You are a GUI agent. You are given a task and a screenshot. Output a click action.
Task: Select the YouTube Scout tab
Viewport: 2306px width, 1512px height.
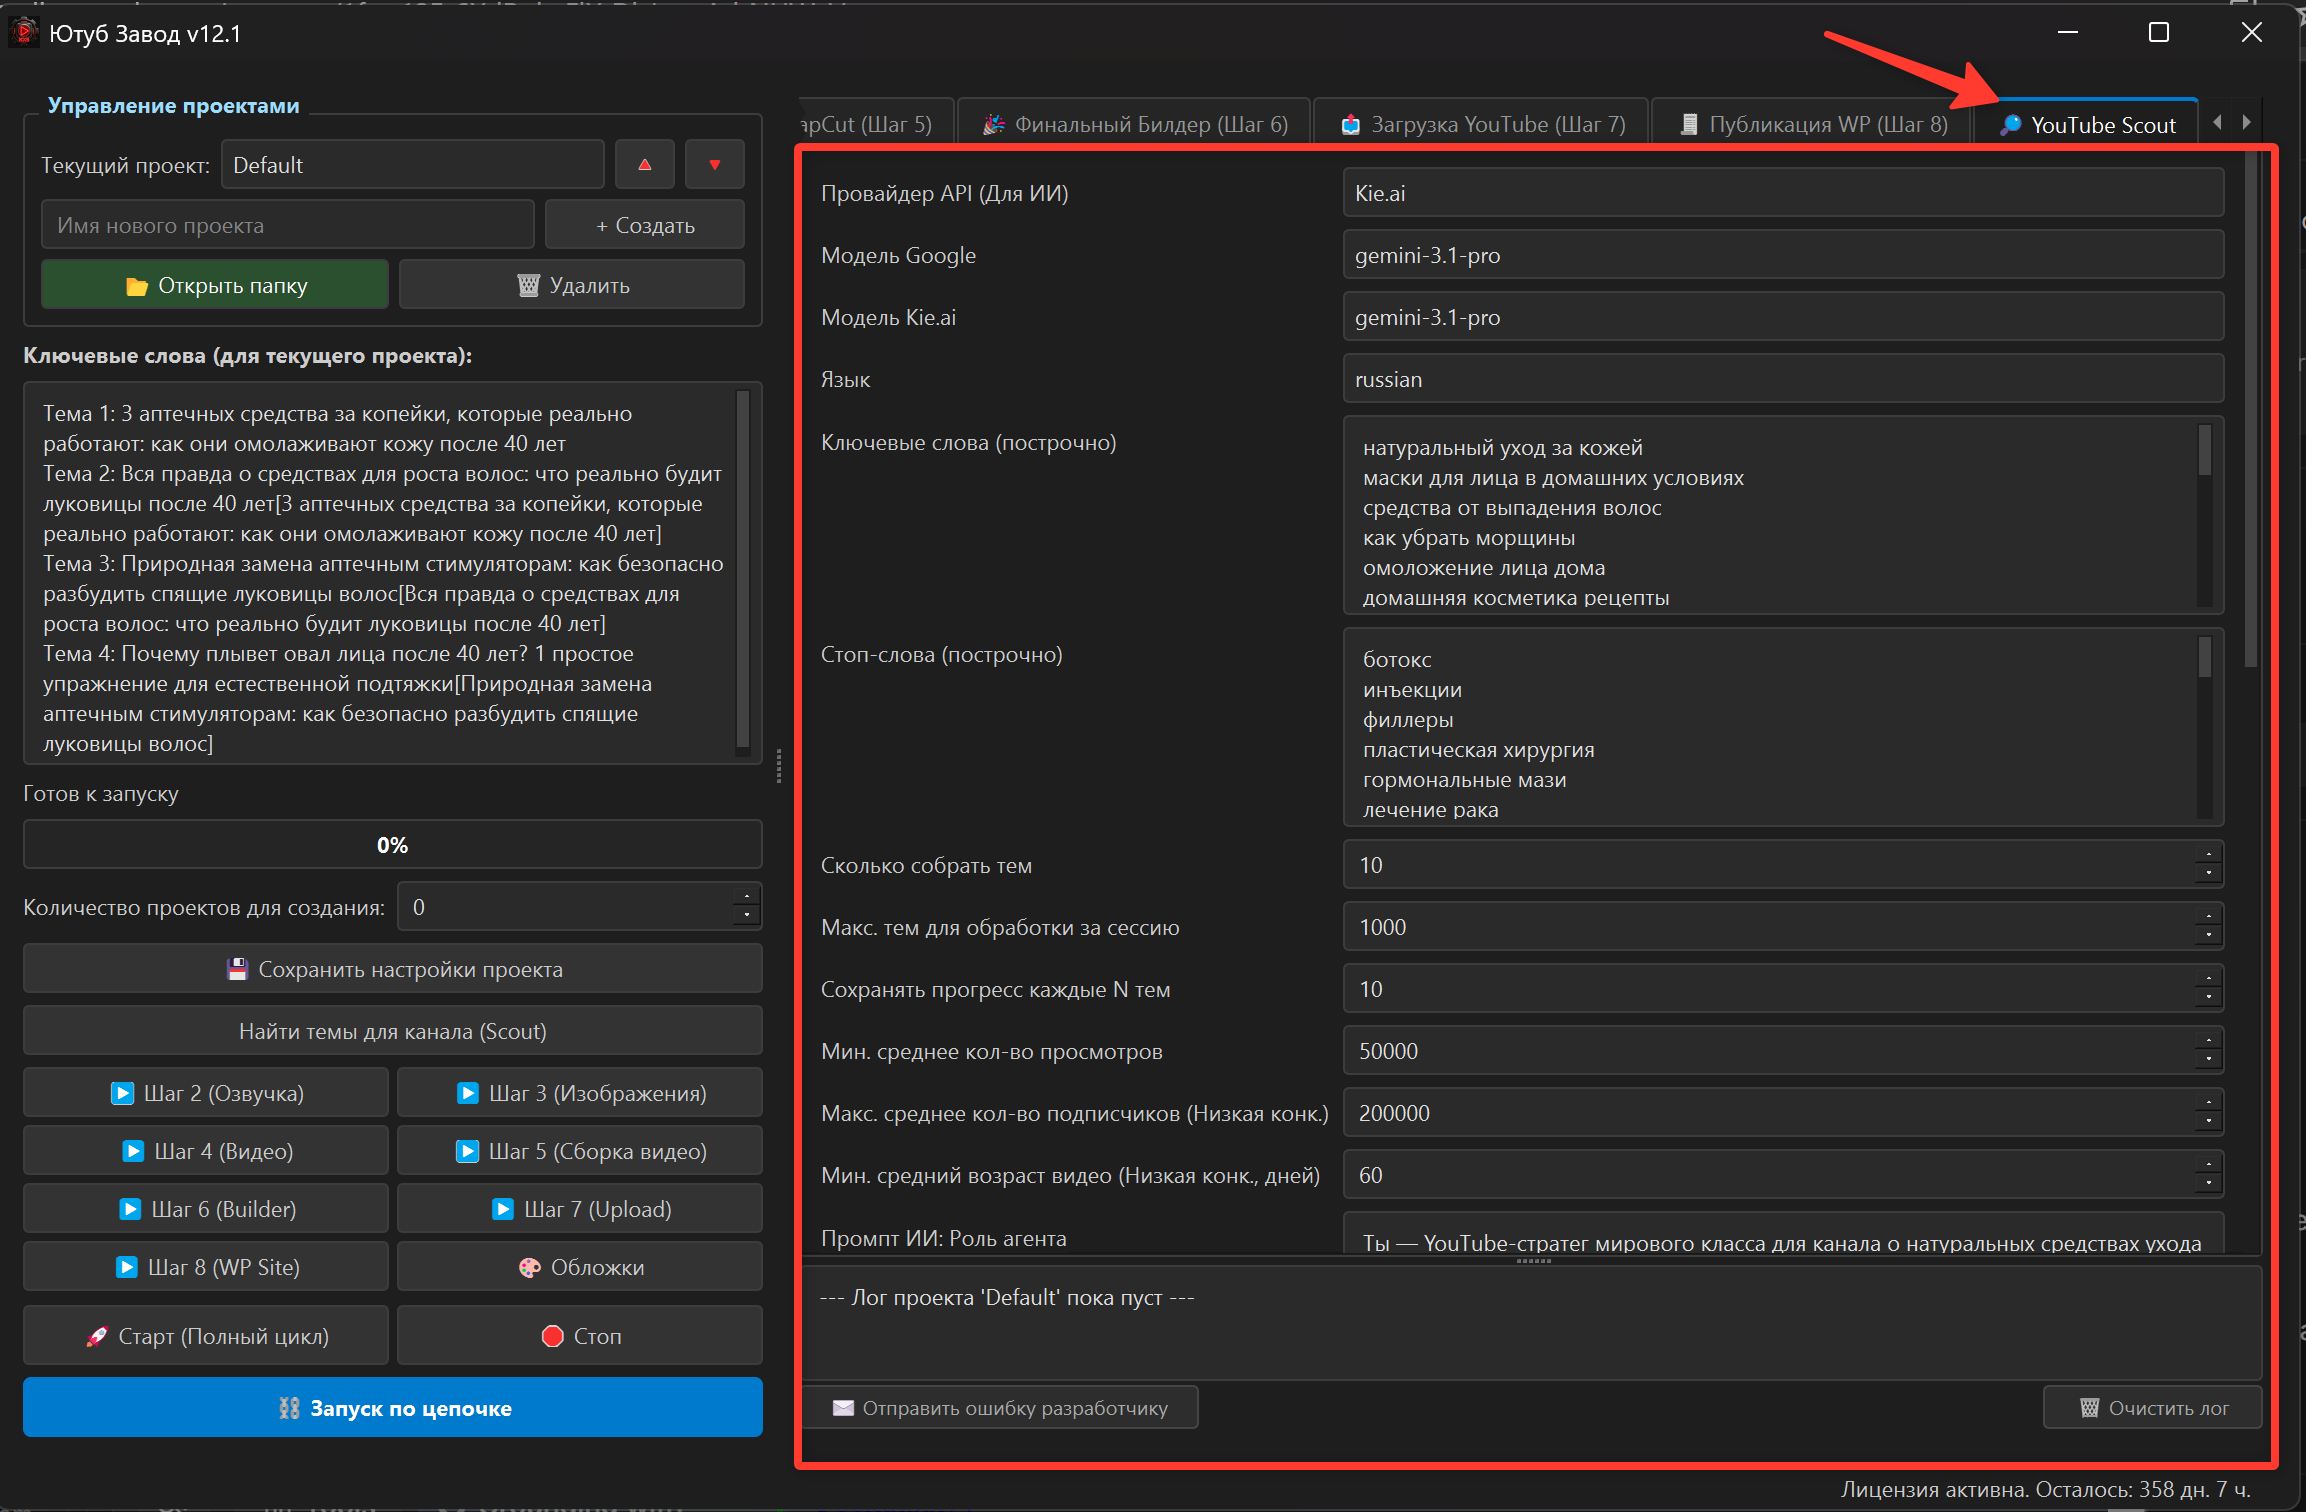pyautogui.click(x=2086, y=124)
